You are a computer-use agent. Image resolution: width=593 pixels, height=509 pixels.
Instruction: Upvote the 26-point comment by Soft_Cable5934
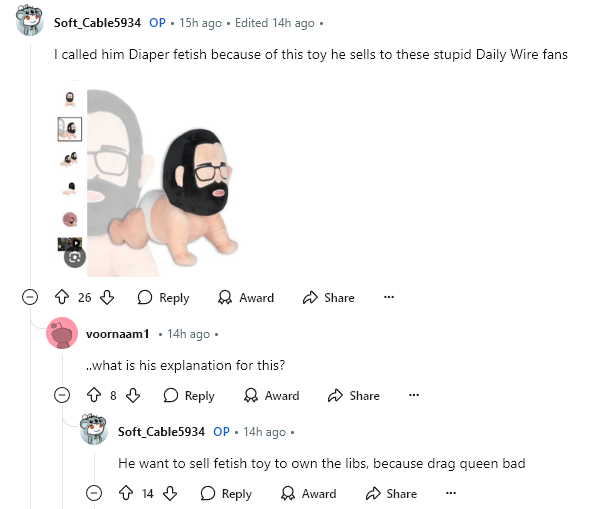pos(62,297)
